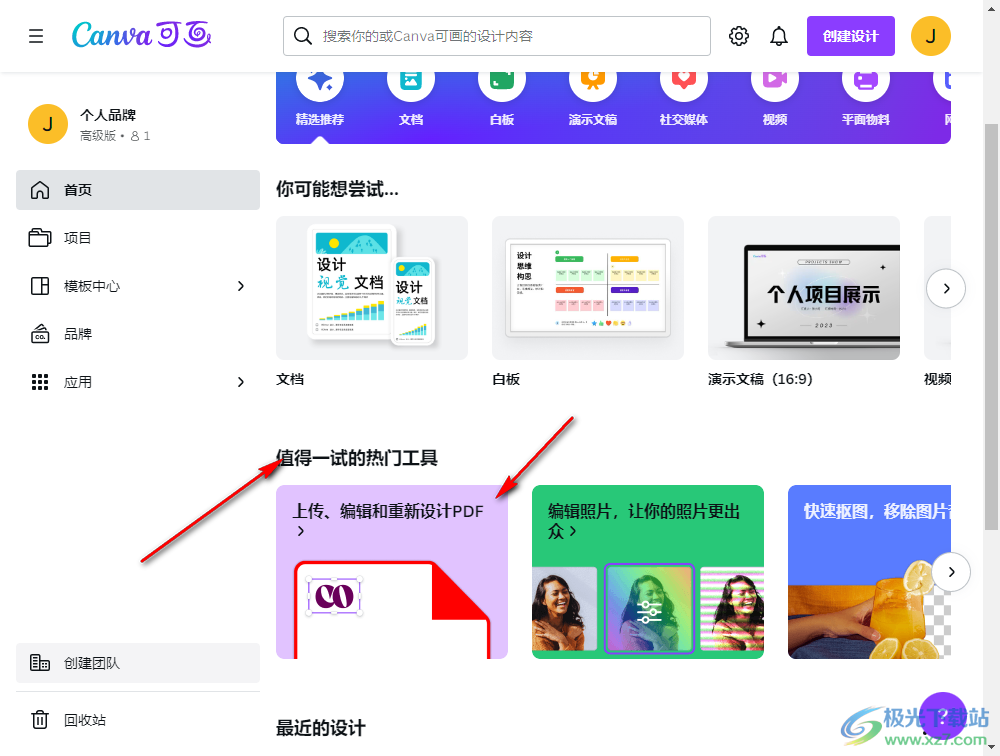The image size is (1000, 756).
Task: Open 个人品牌 team switcher
Action: point(138,124)
